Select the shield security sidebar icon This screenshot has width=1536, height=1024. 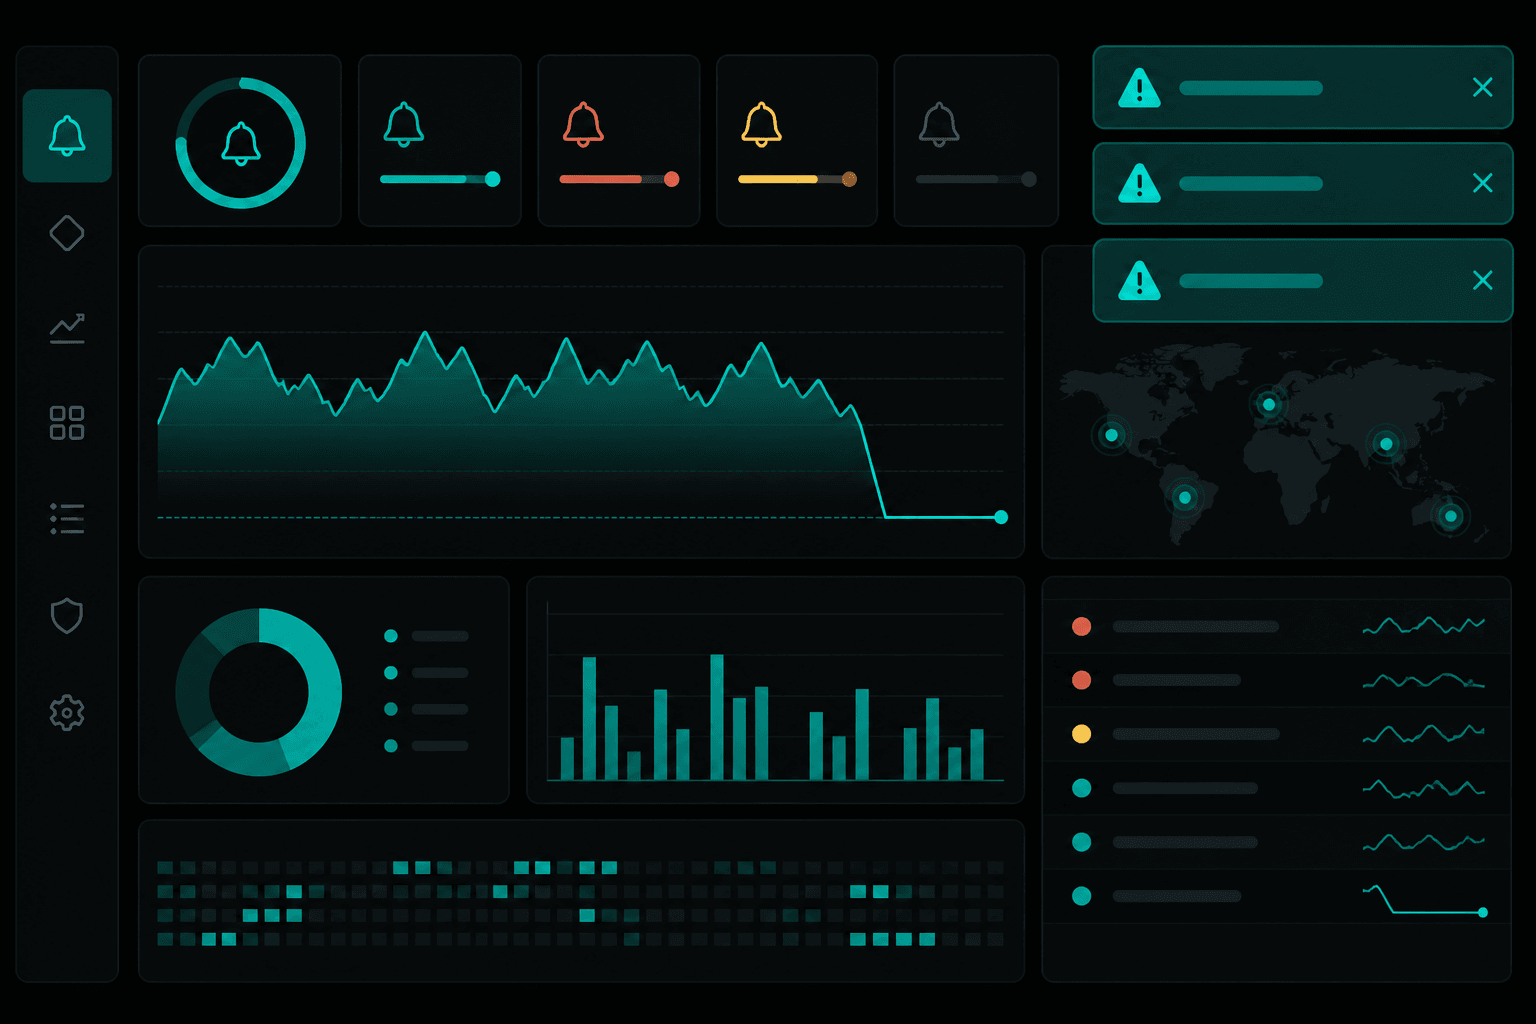pyautogui.click(x=67, y=615)
